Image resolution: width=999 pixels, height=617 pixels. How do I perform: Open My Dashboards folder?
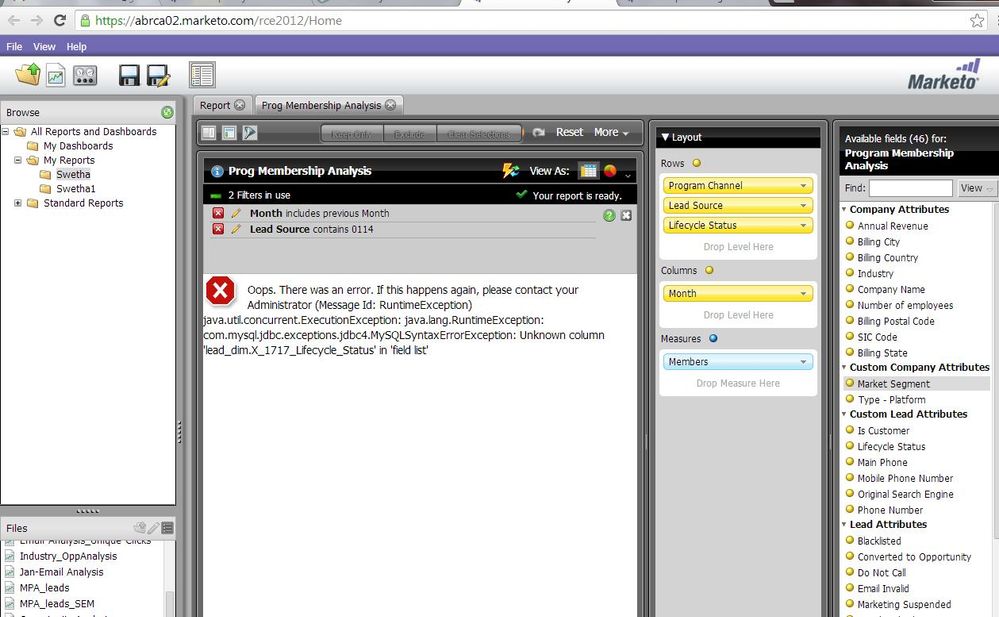[x=78, y=146]
